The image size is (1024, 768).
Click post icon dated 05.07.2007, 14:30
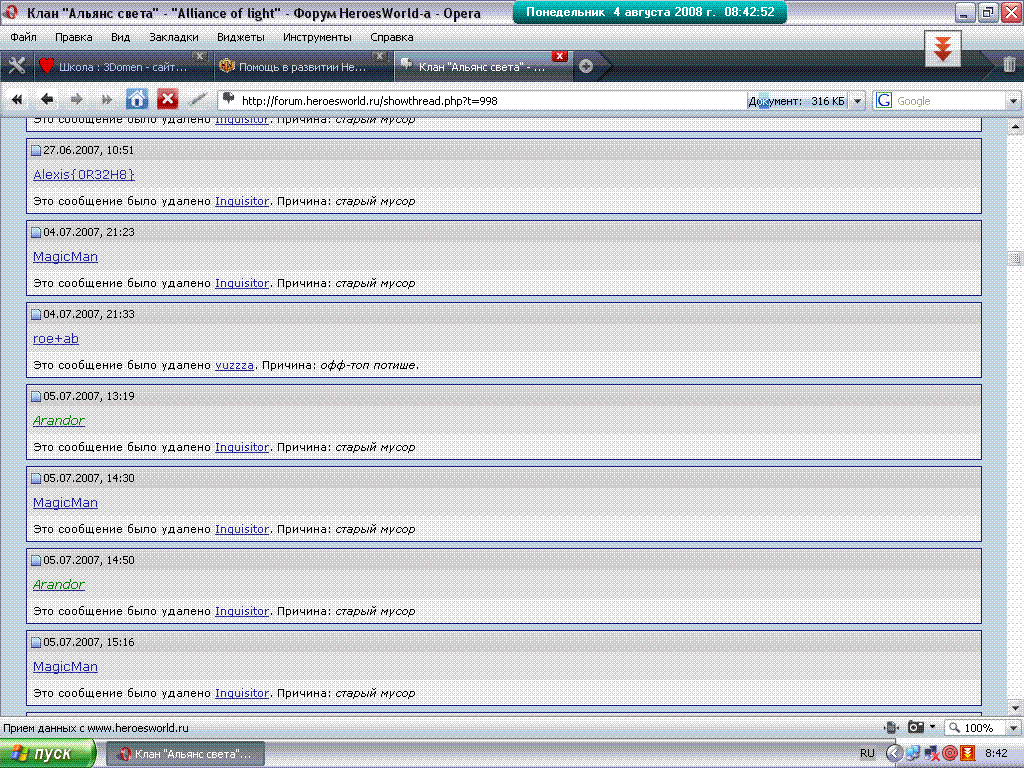(x=36, y=479)
